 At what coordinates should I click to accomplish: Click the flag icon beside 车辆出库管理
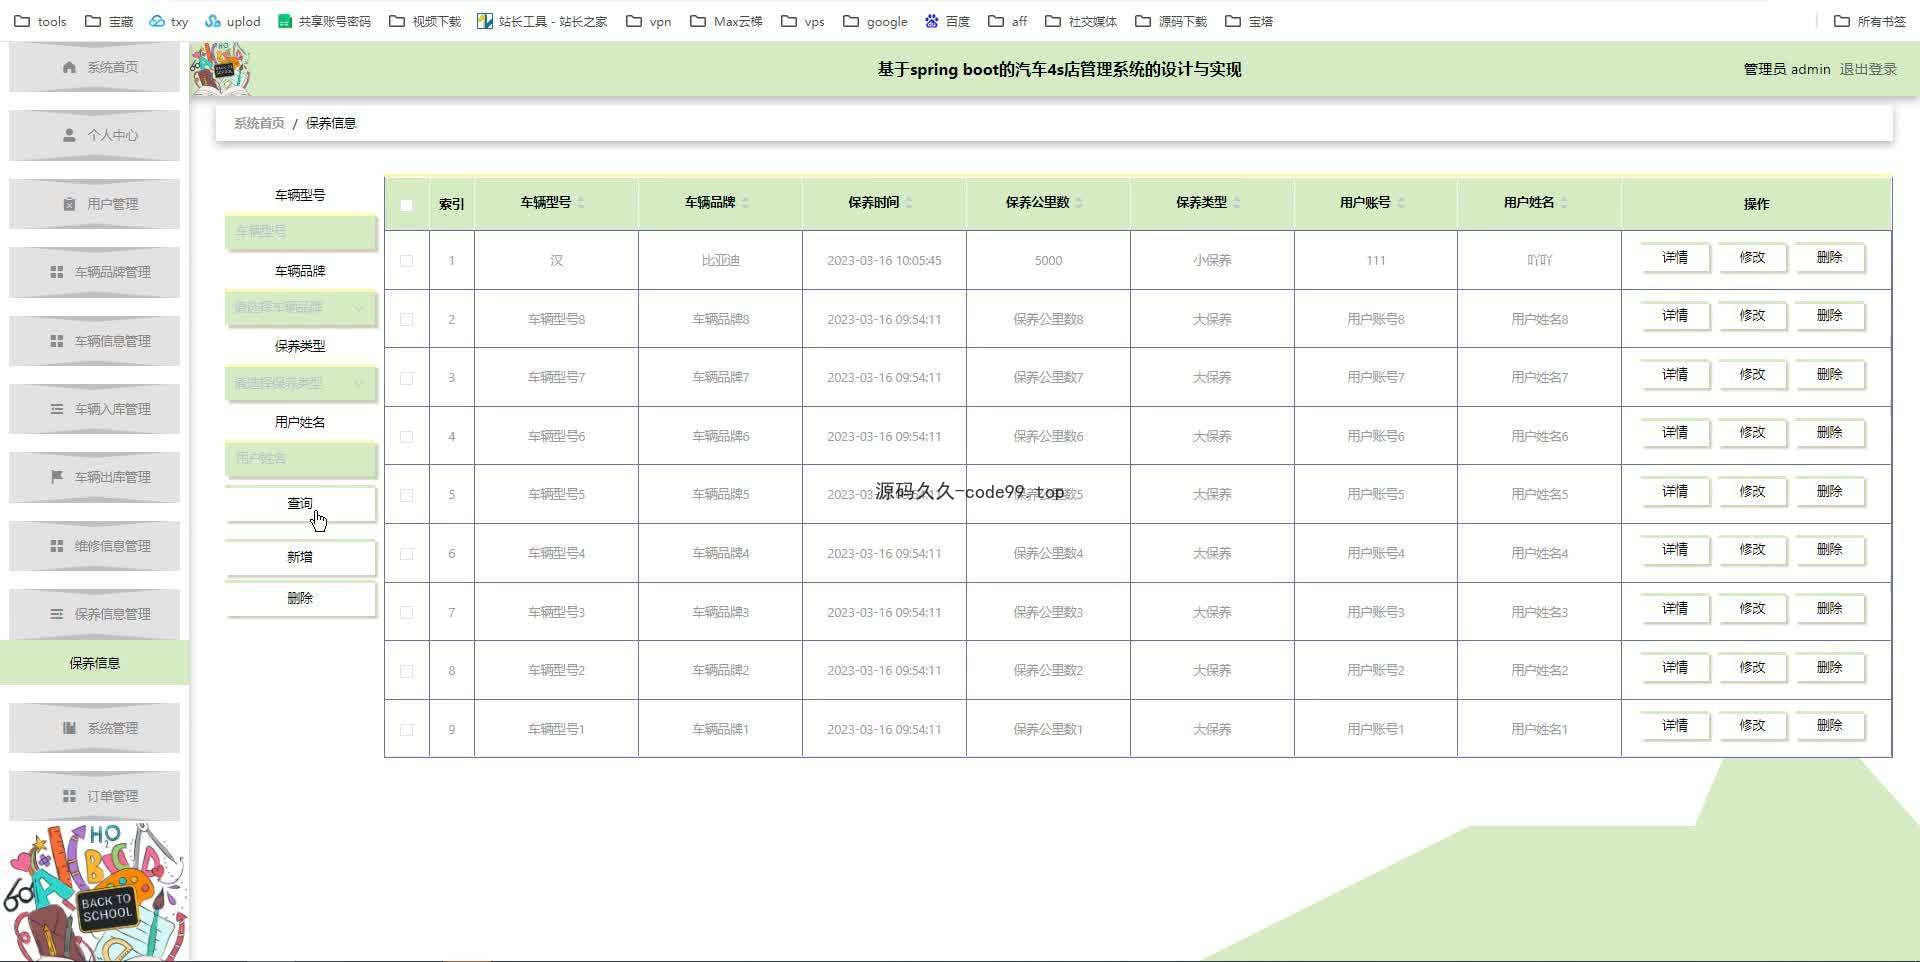click(57, 477)
